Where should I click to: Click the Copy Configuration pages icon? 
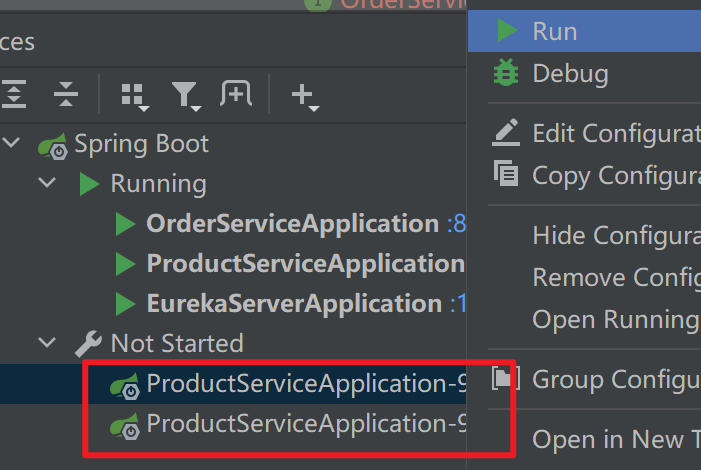pos(506,173)
